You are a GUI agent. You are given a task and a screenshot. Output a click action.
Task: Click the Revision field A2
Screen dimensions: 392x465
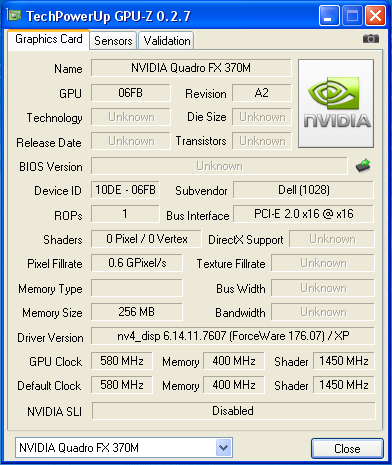coord(262,93)
